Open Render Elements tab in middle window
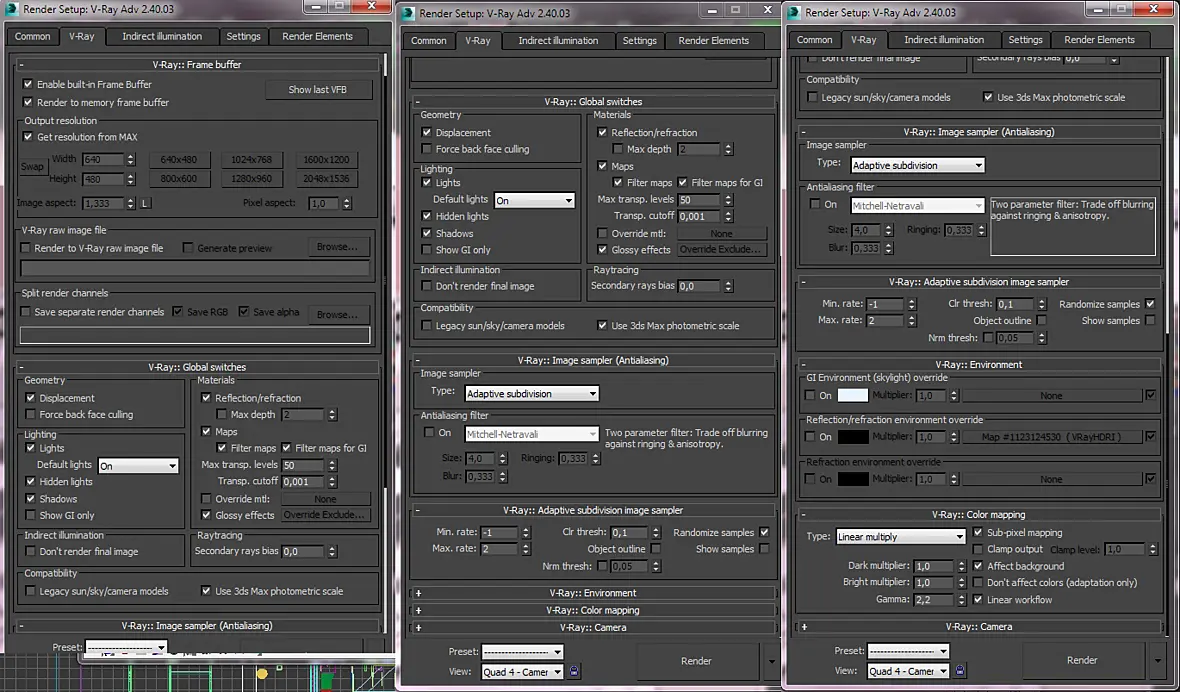The width and height of the screenshot is (1180, 692). click(713, 41)
